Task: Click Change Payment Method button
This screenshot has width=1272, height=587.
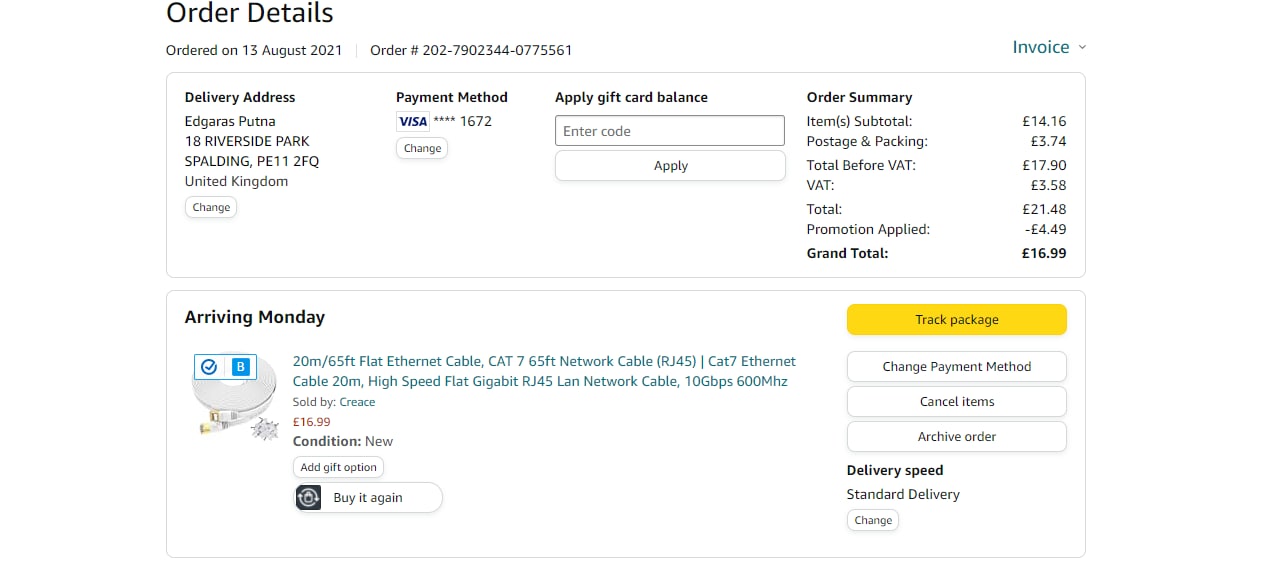Action: [x=956, y=367]
